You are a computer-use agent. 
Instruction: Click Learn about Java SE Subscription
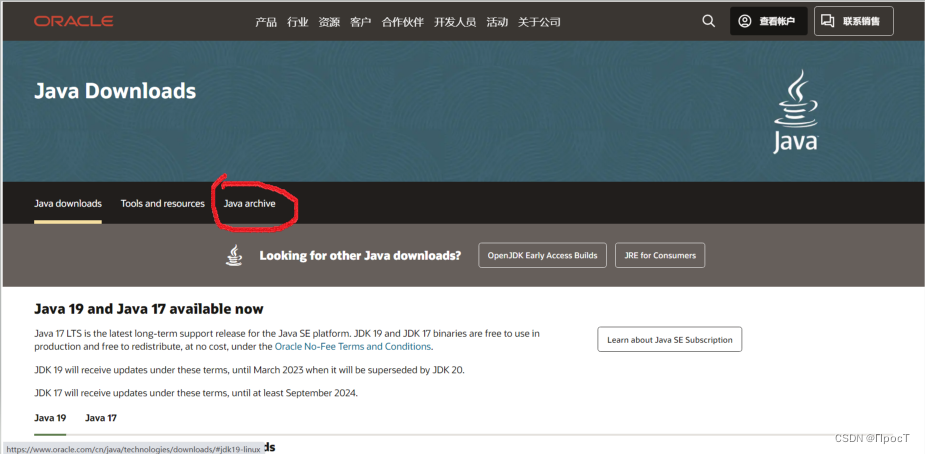coord(670,340)
